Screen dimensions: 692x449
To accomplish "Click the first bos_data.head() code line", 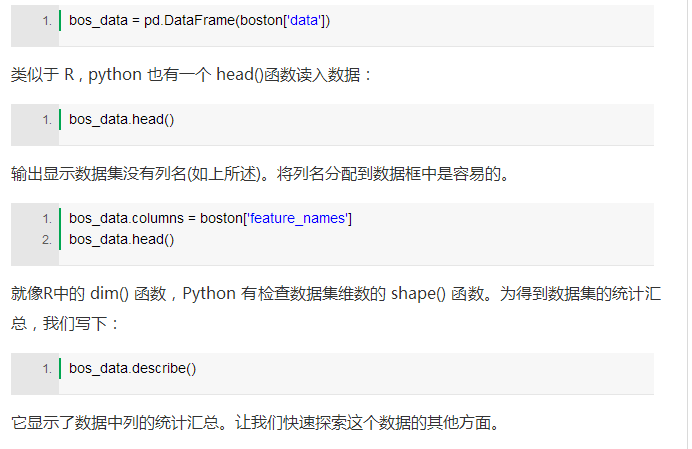I will tap(121, 119).
